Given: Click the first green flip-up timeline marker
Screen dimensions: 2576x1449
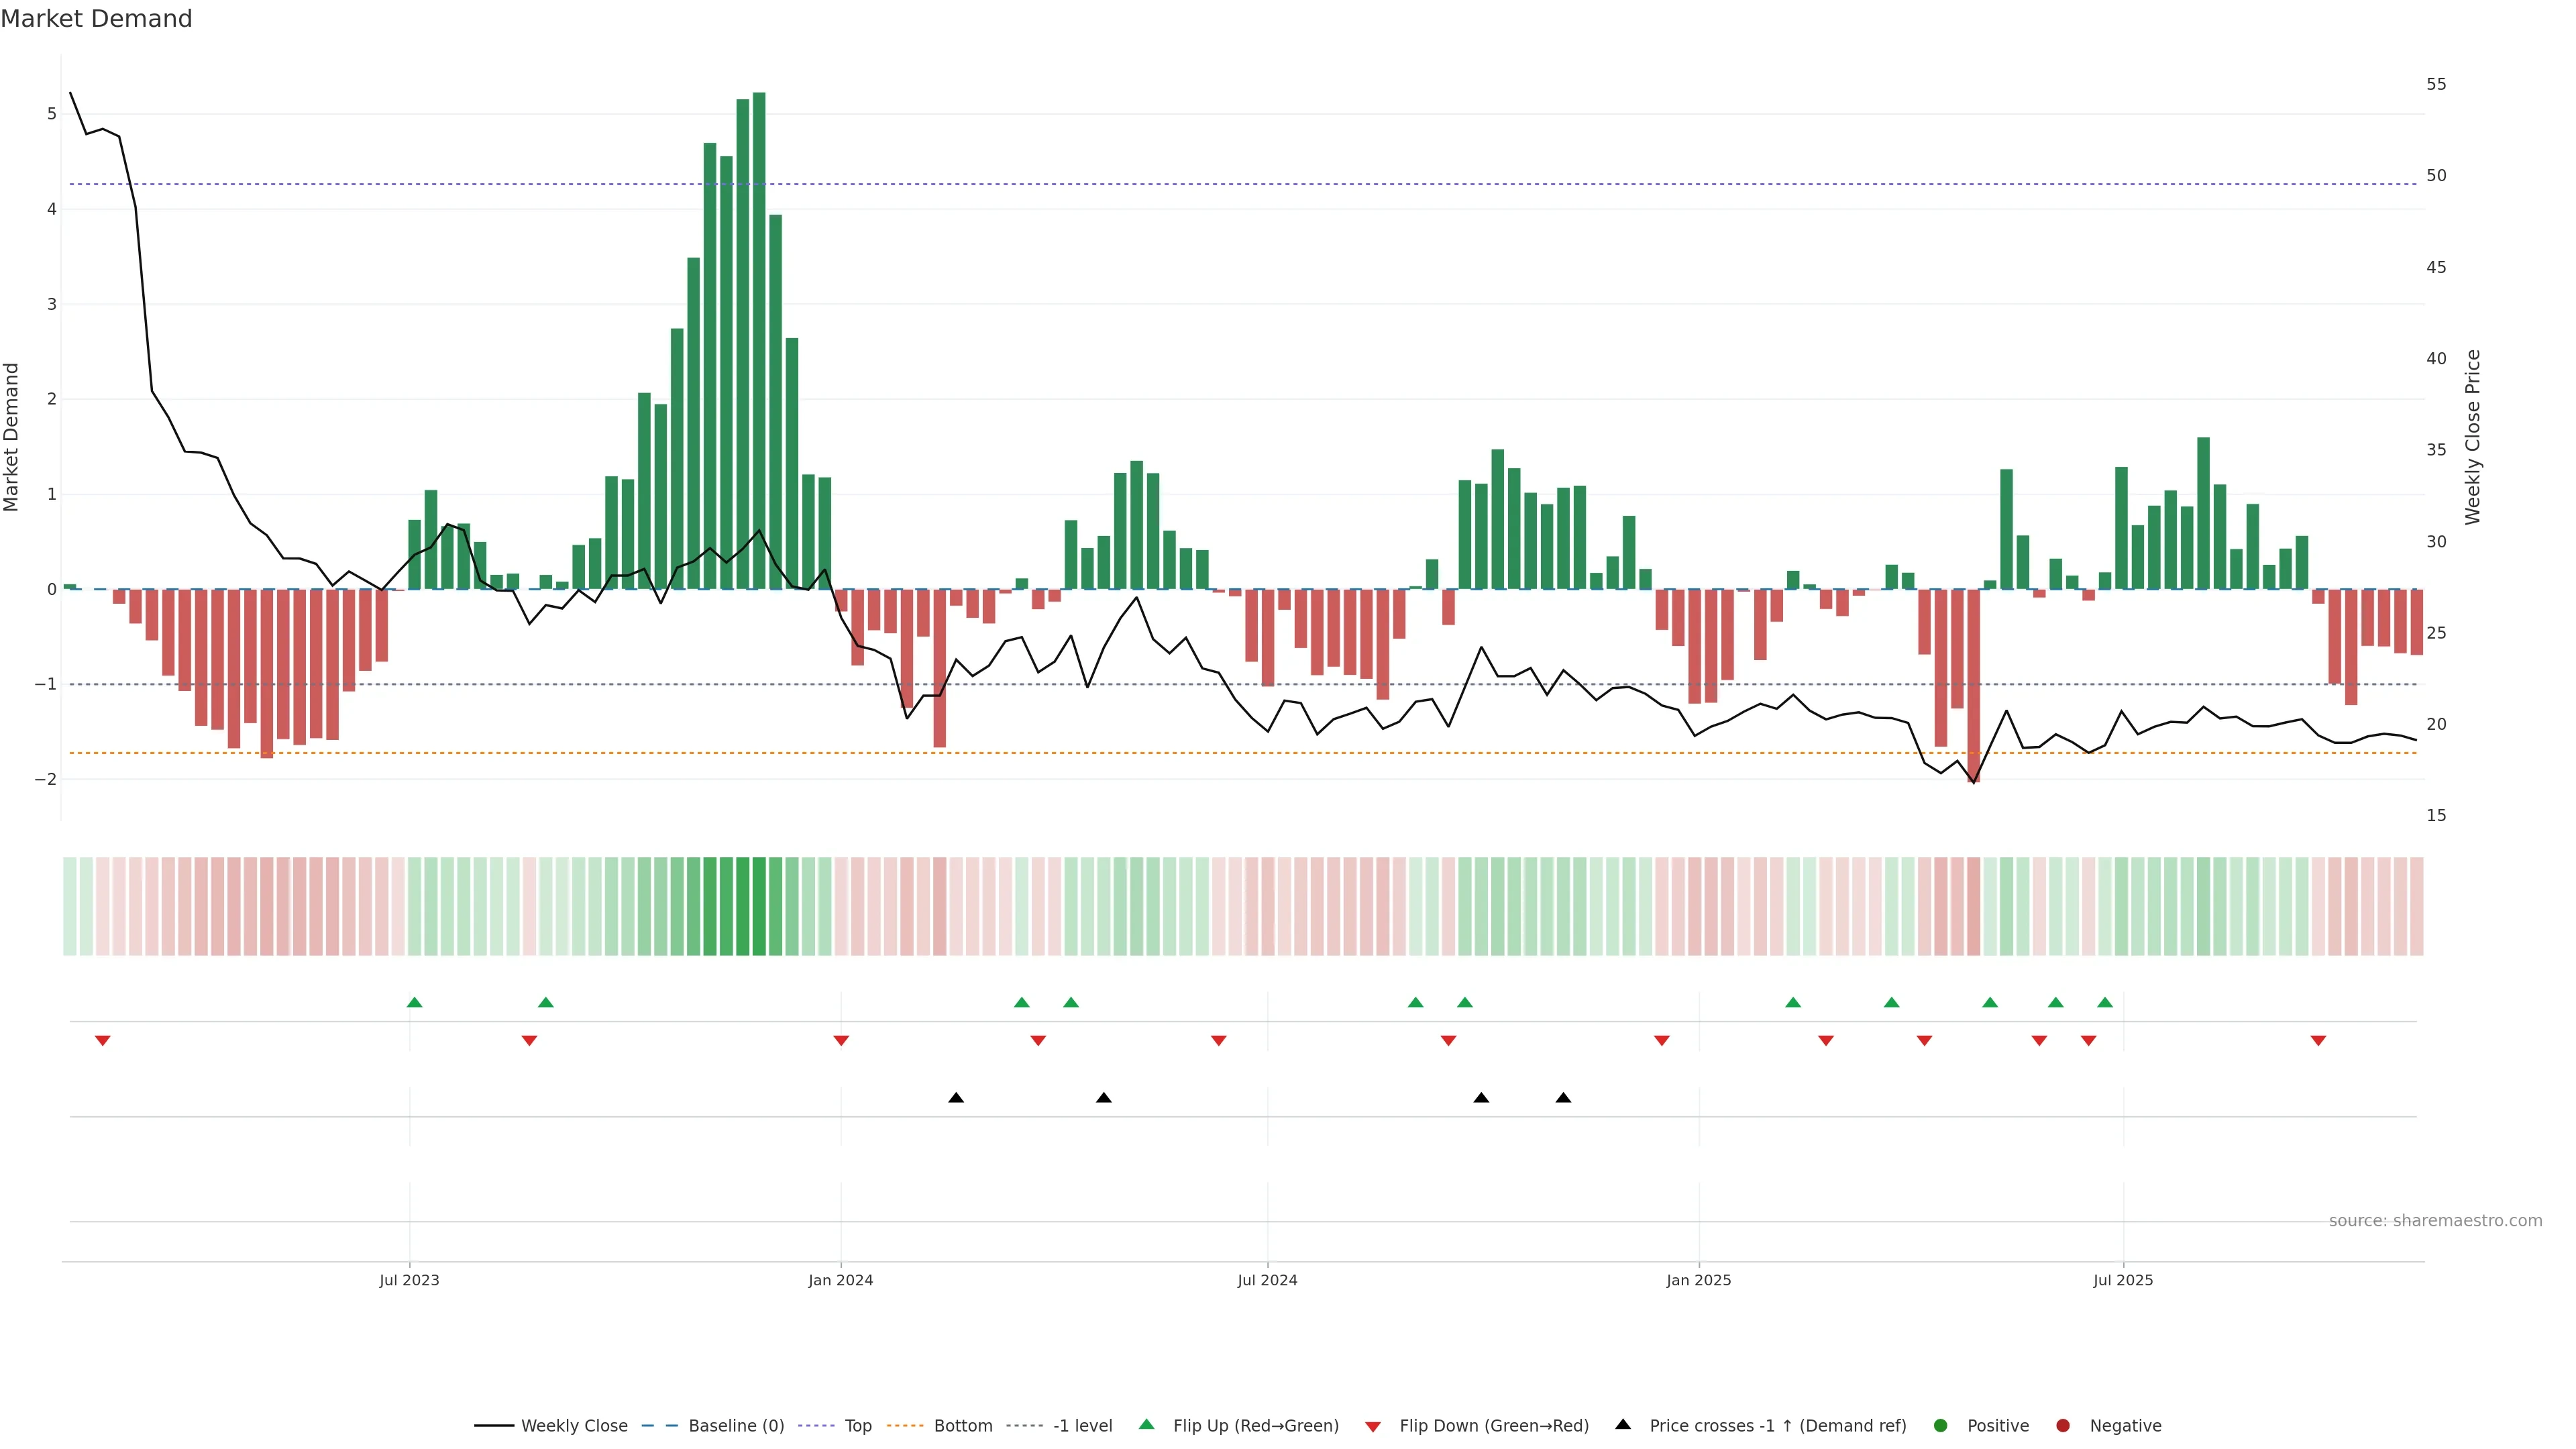Looking at the screenshot, I should 415,1002.
